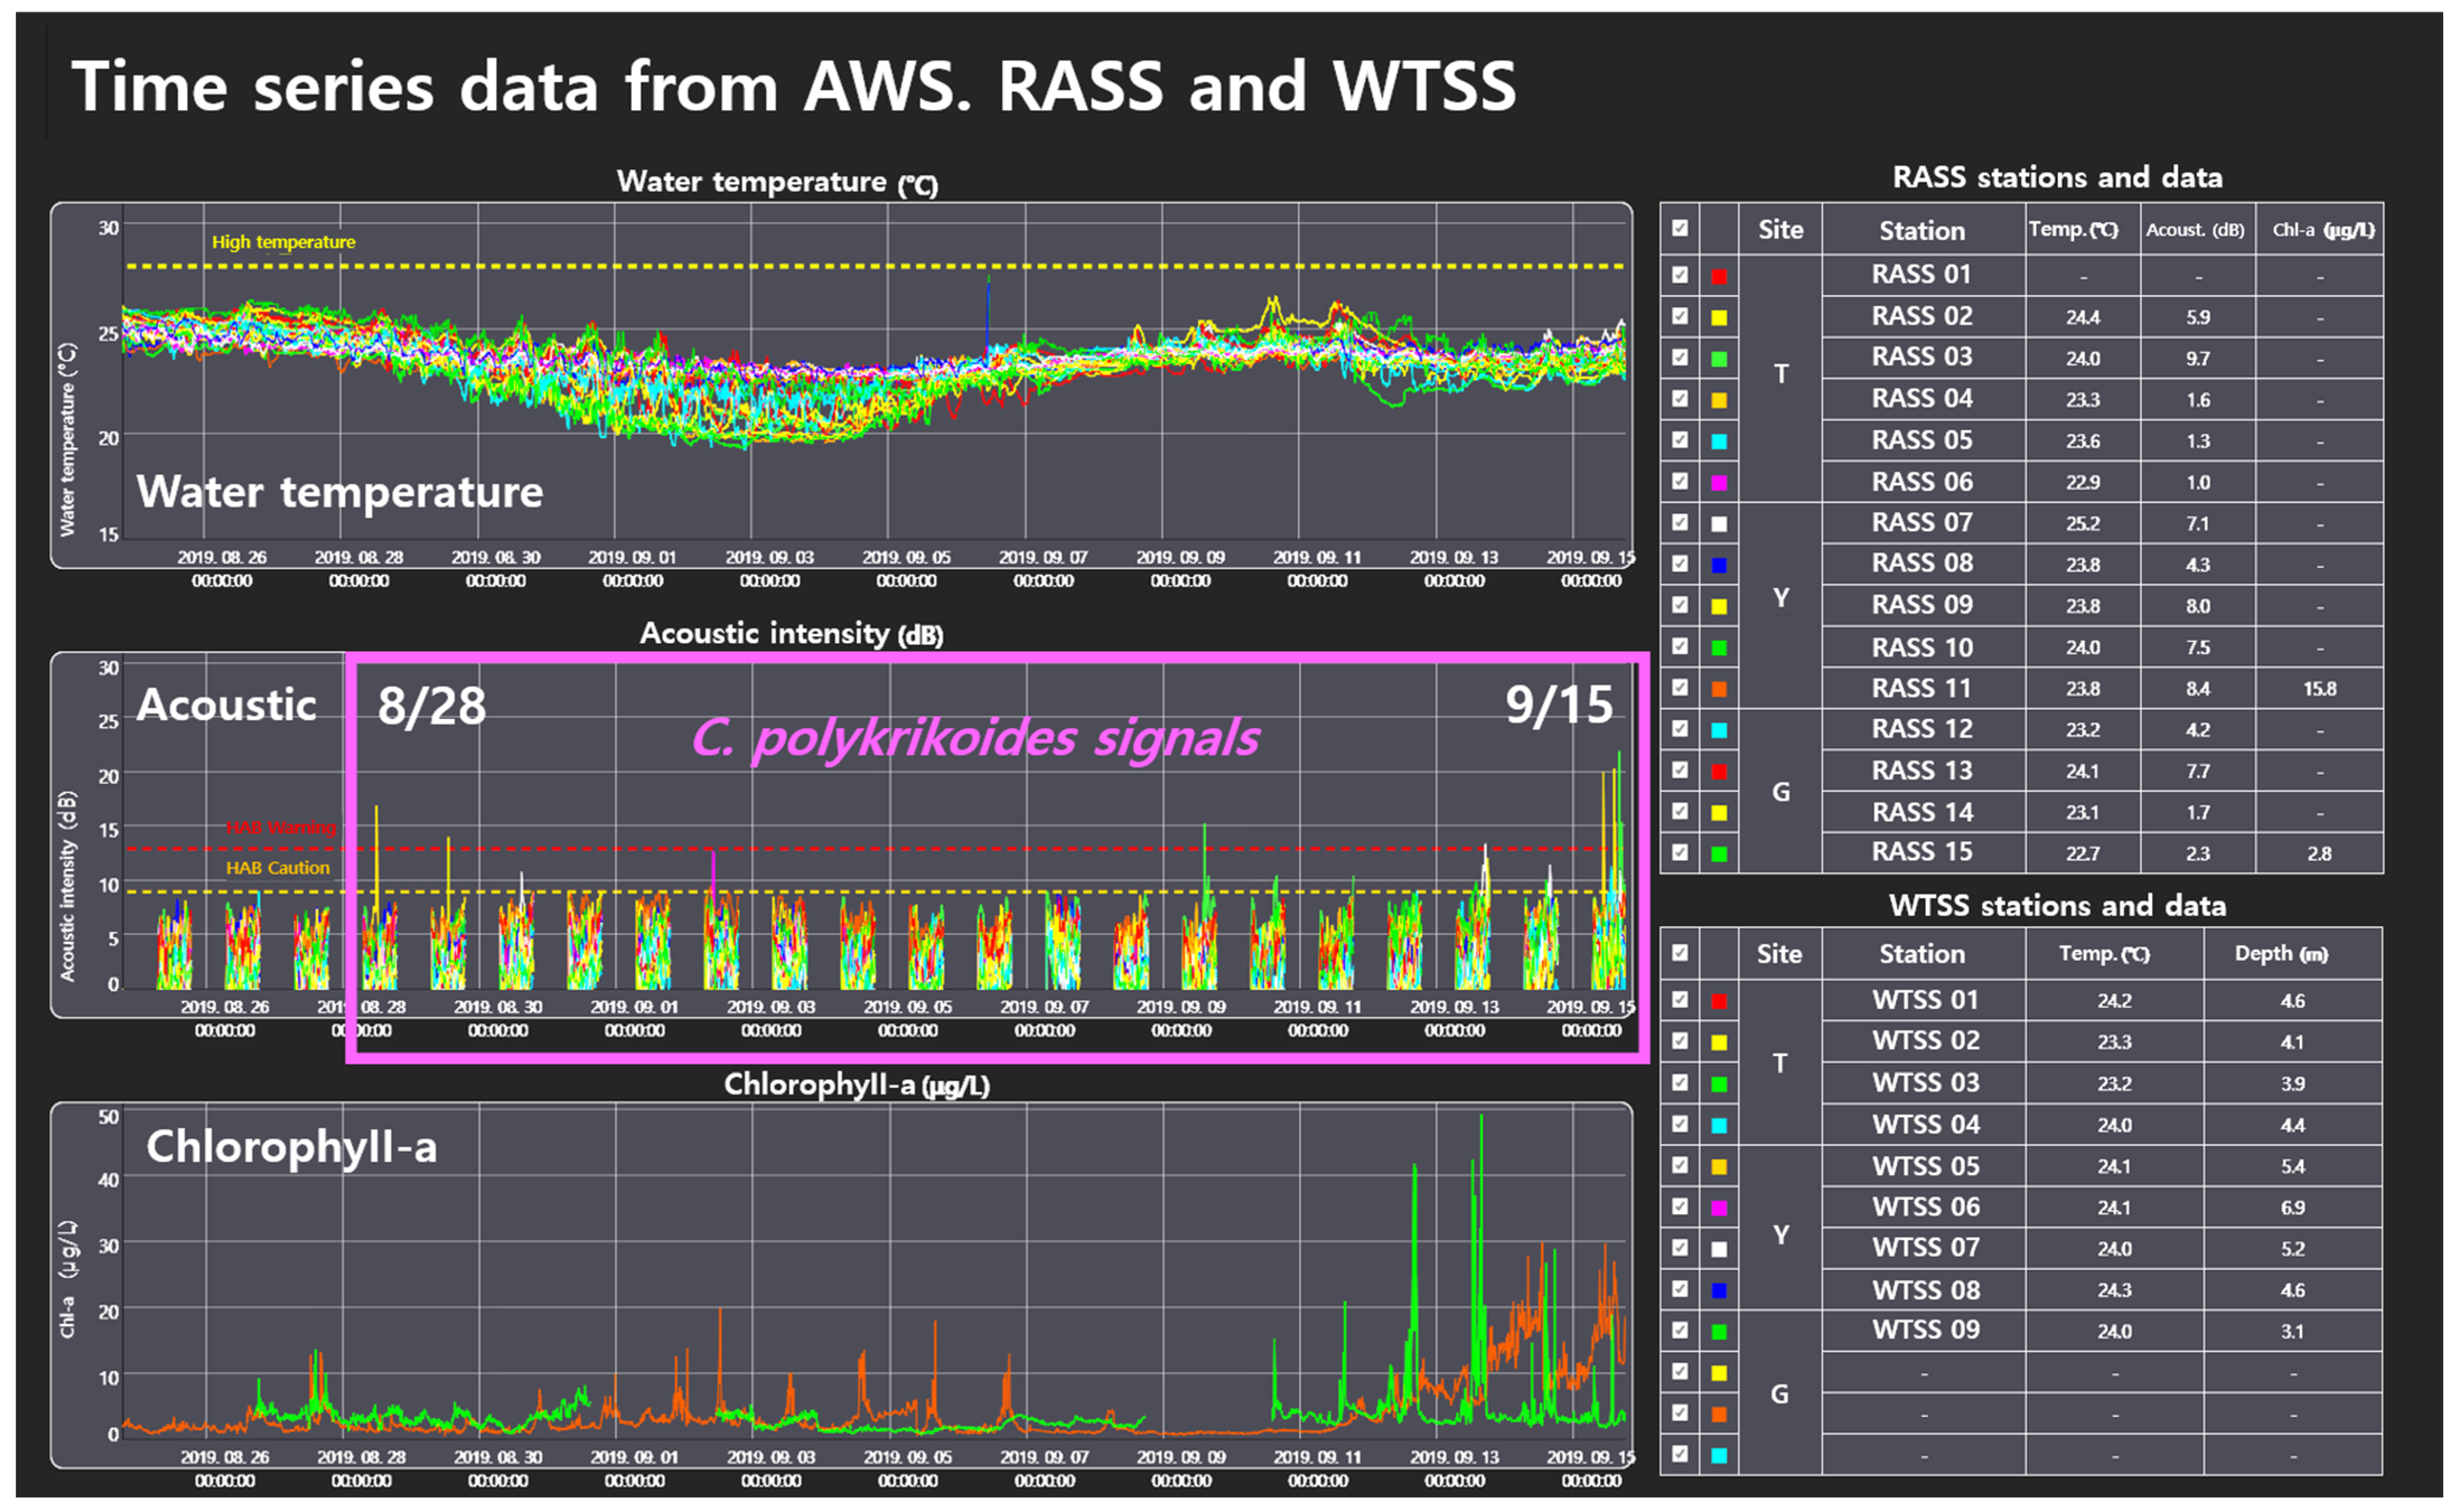
Task: Toggle the RASS 11 station checkbox
Action: click(x=1679, y=688)
